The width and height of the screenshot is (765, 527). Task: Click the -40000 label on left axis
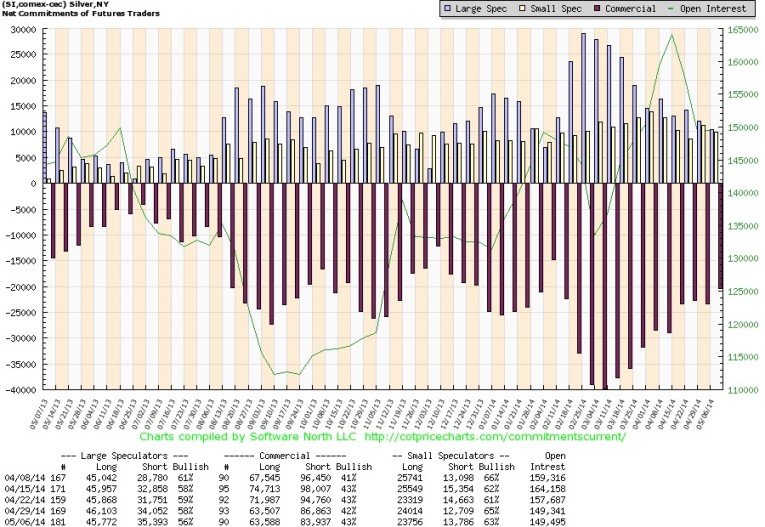[18, 390]
